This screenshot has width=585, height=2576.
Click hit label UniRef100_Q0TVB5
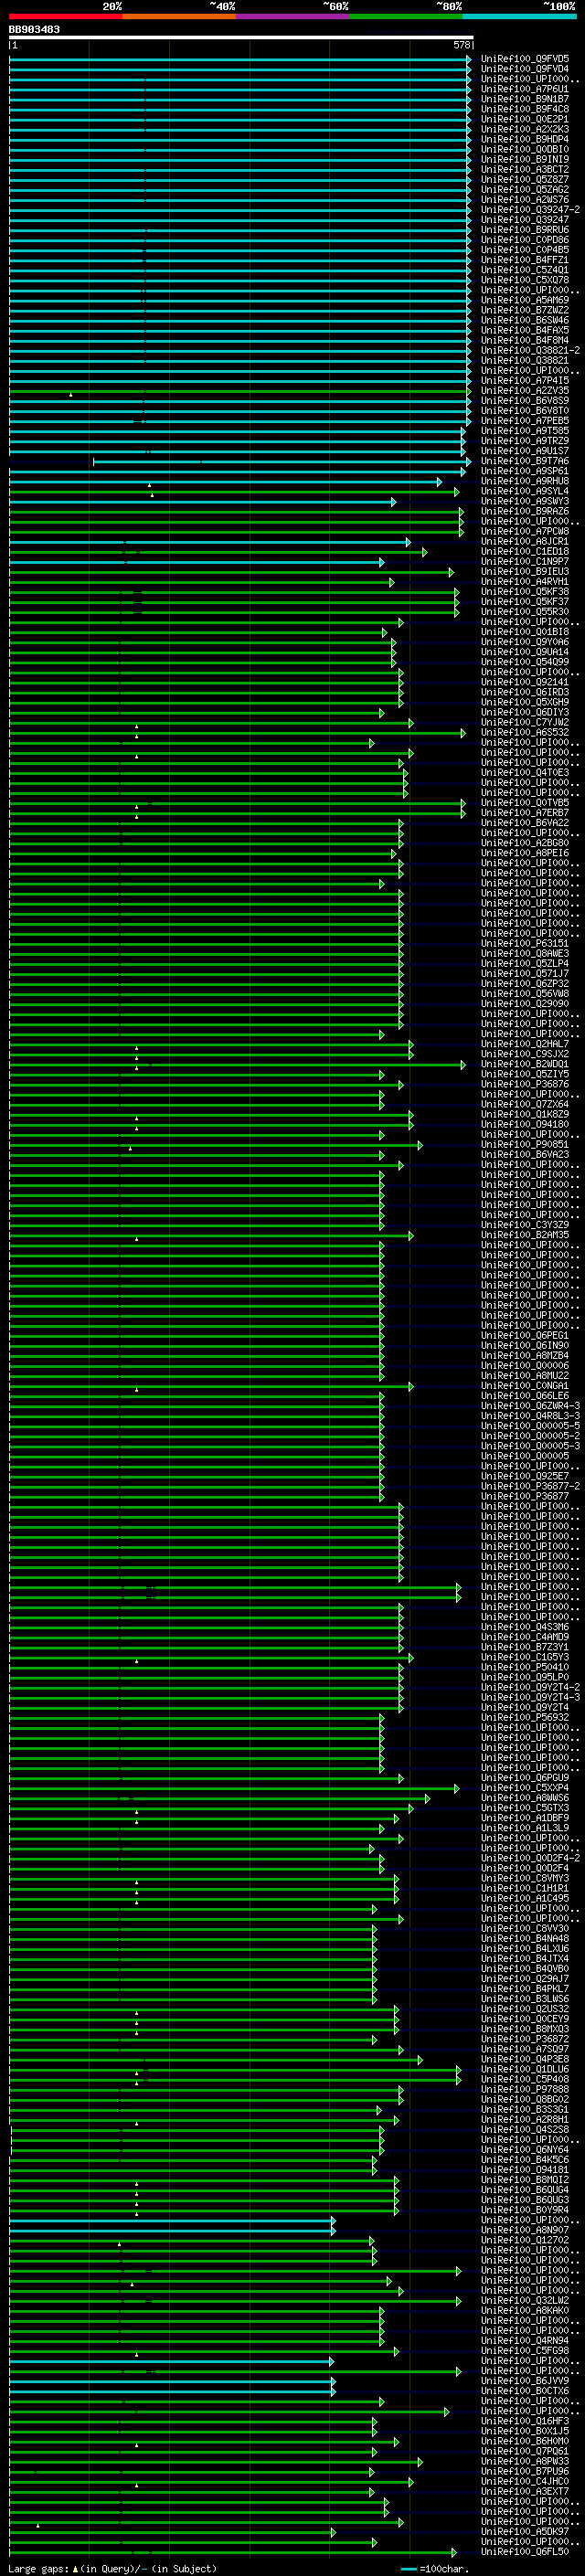coord(525,802)
